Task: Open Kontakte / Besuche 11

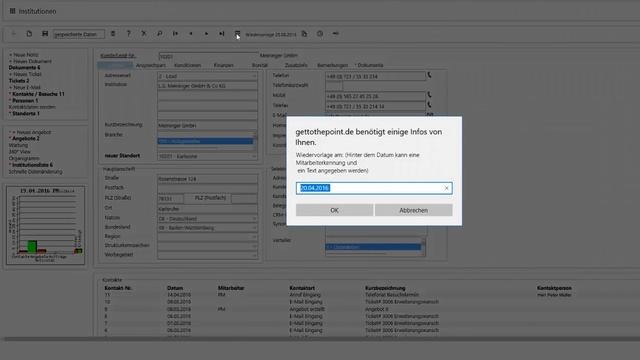Action: 38,94
